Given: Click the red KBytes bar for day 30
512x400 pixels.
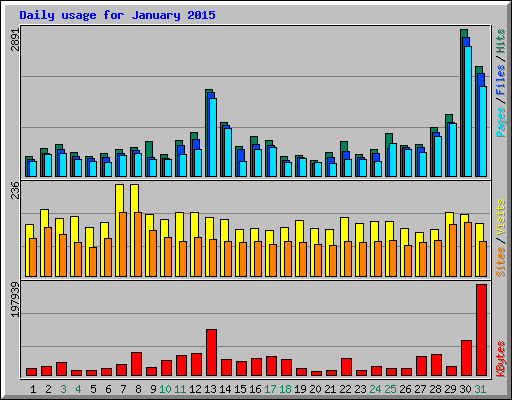Looking at the screenshot, I should click(466, 358).
